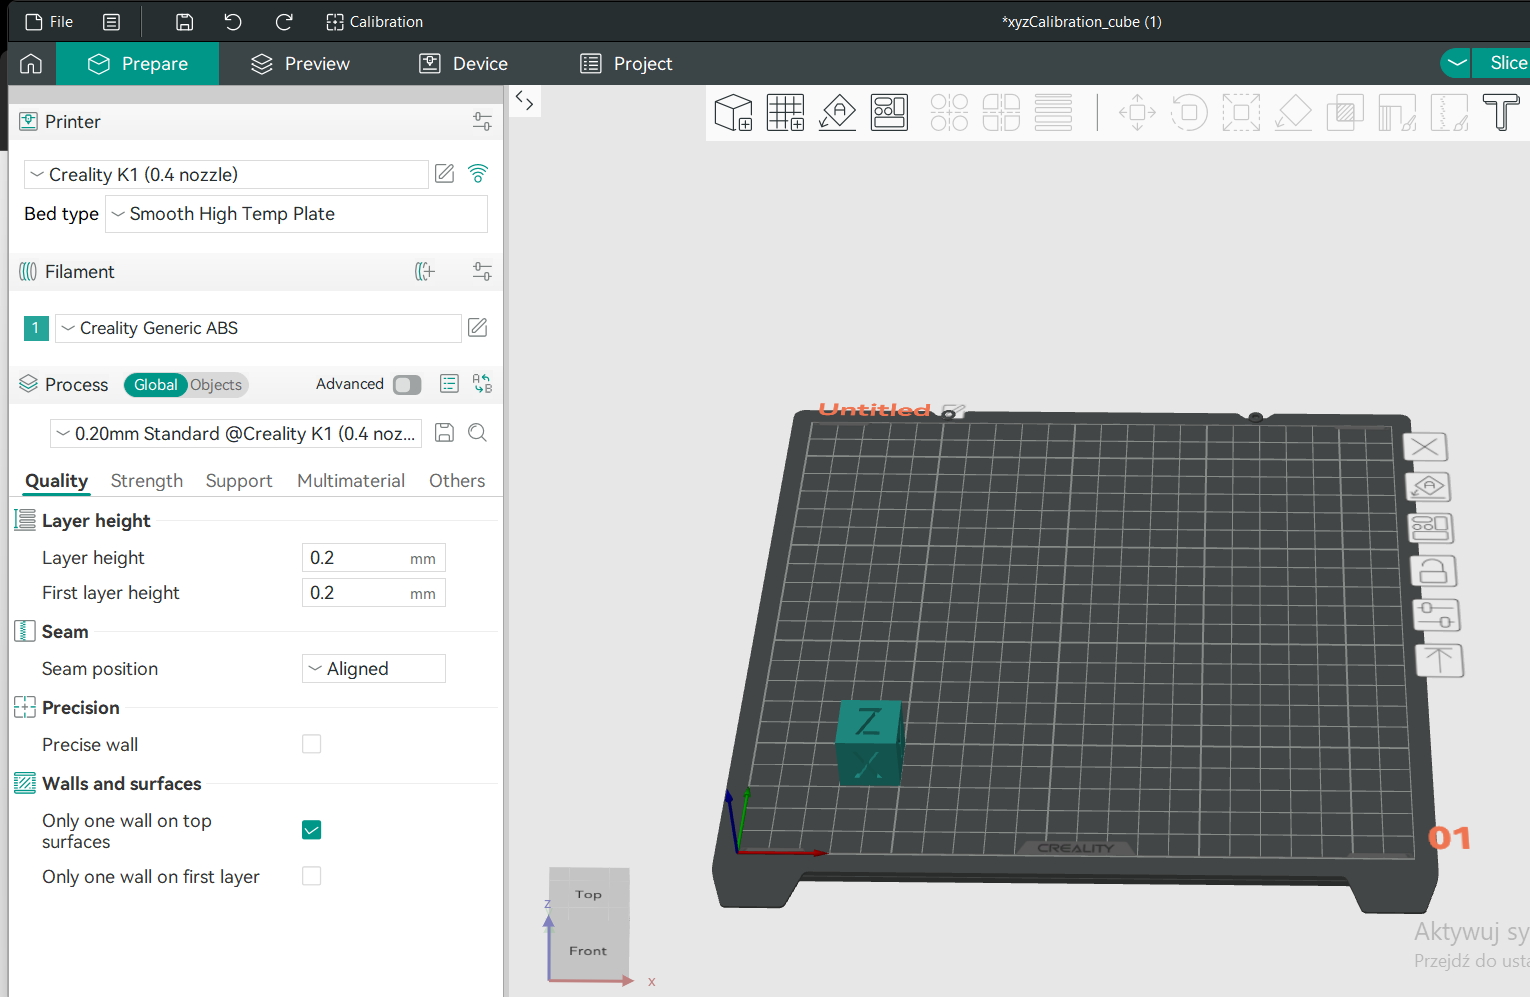Click the Add filament icon

click(425, 272)
